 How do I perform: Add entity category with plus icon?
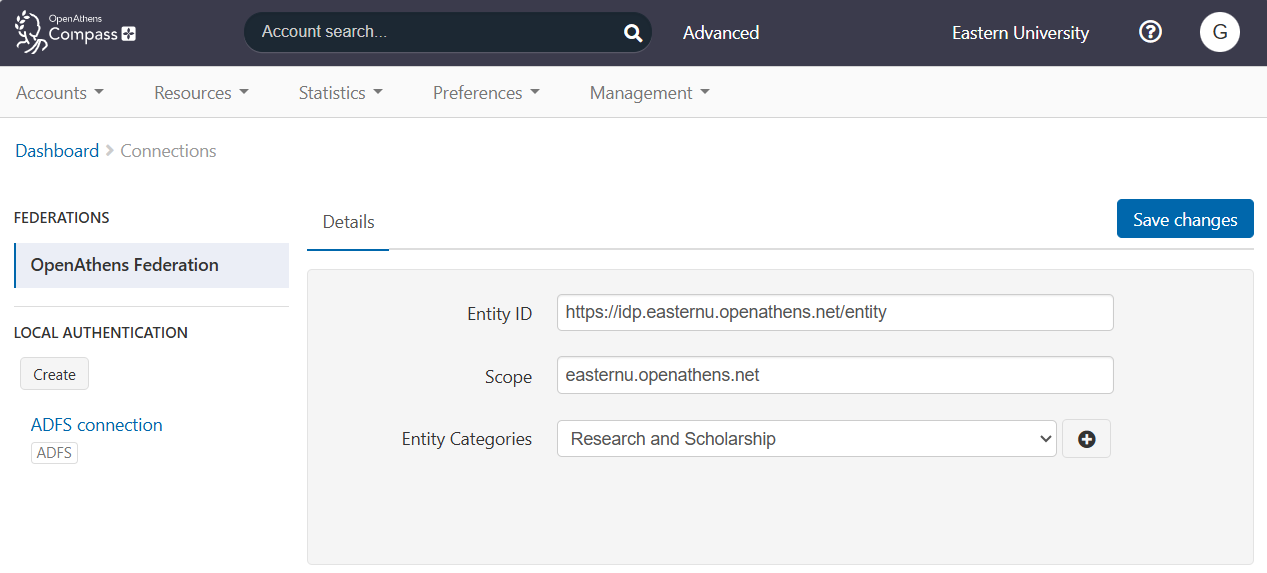[x=1086, y=439]
